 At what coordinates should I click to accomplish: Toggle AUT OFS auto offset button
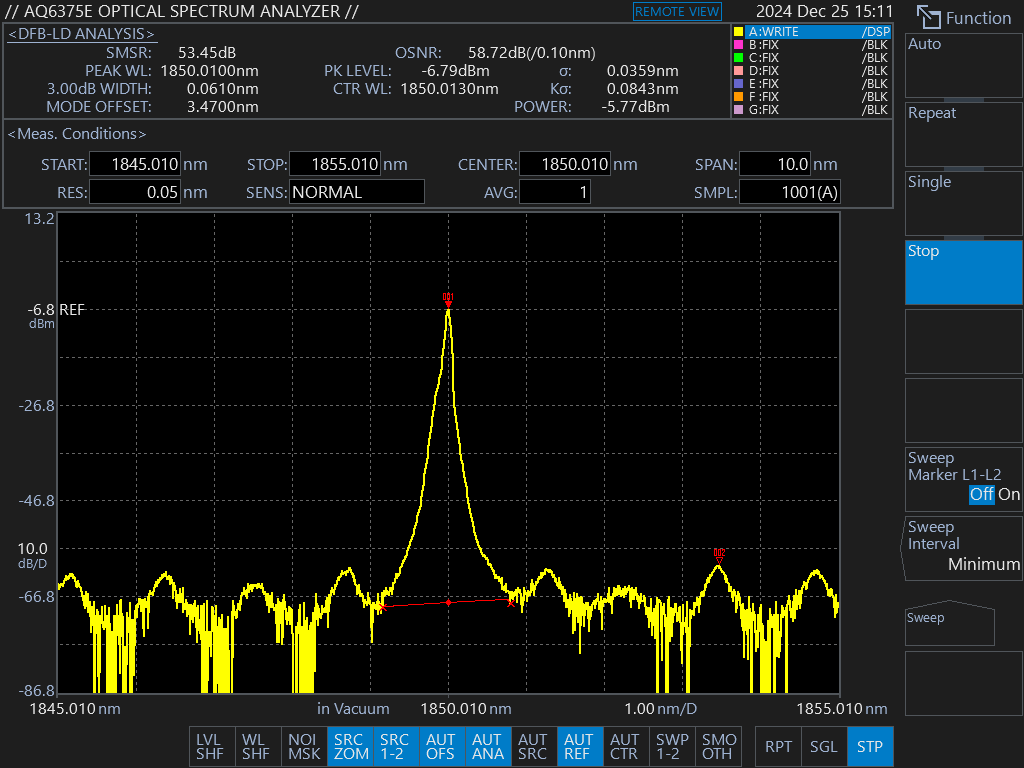click(441, 746)
